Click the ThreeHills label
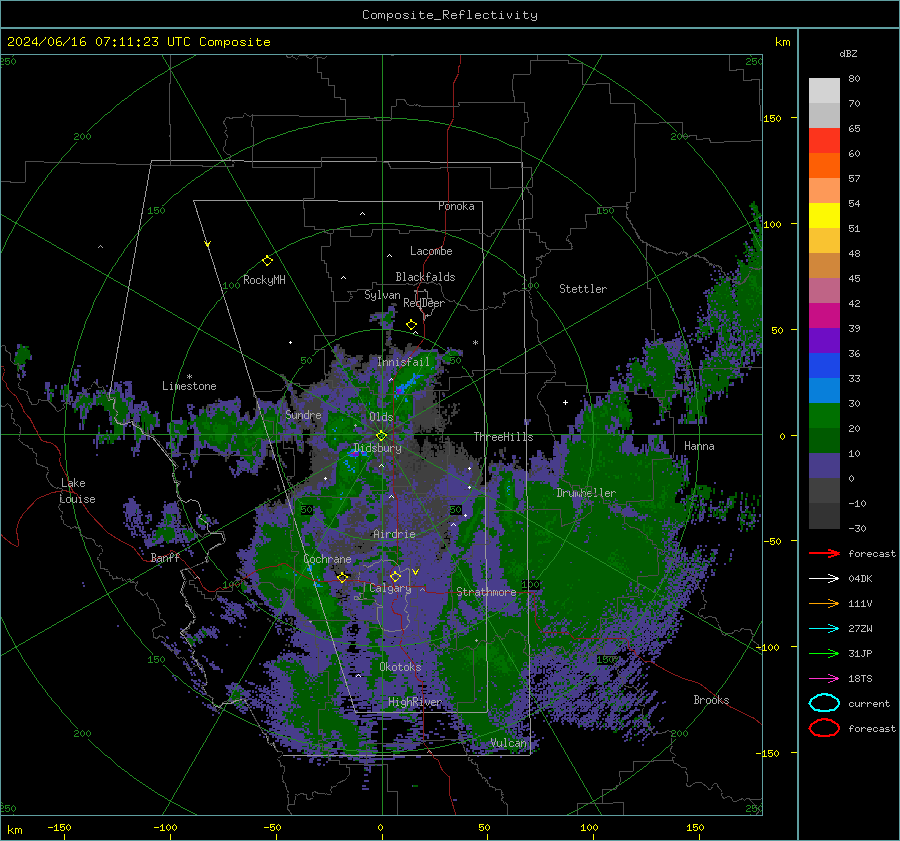Screen dimensions: 900x841 (503, 437)
